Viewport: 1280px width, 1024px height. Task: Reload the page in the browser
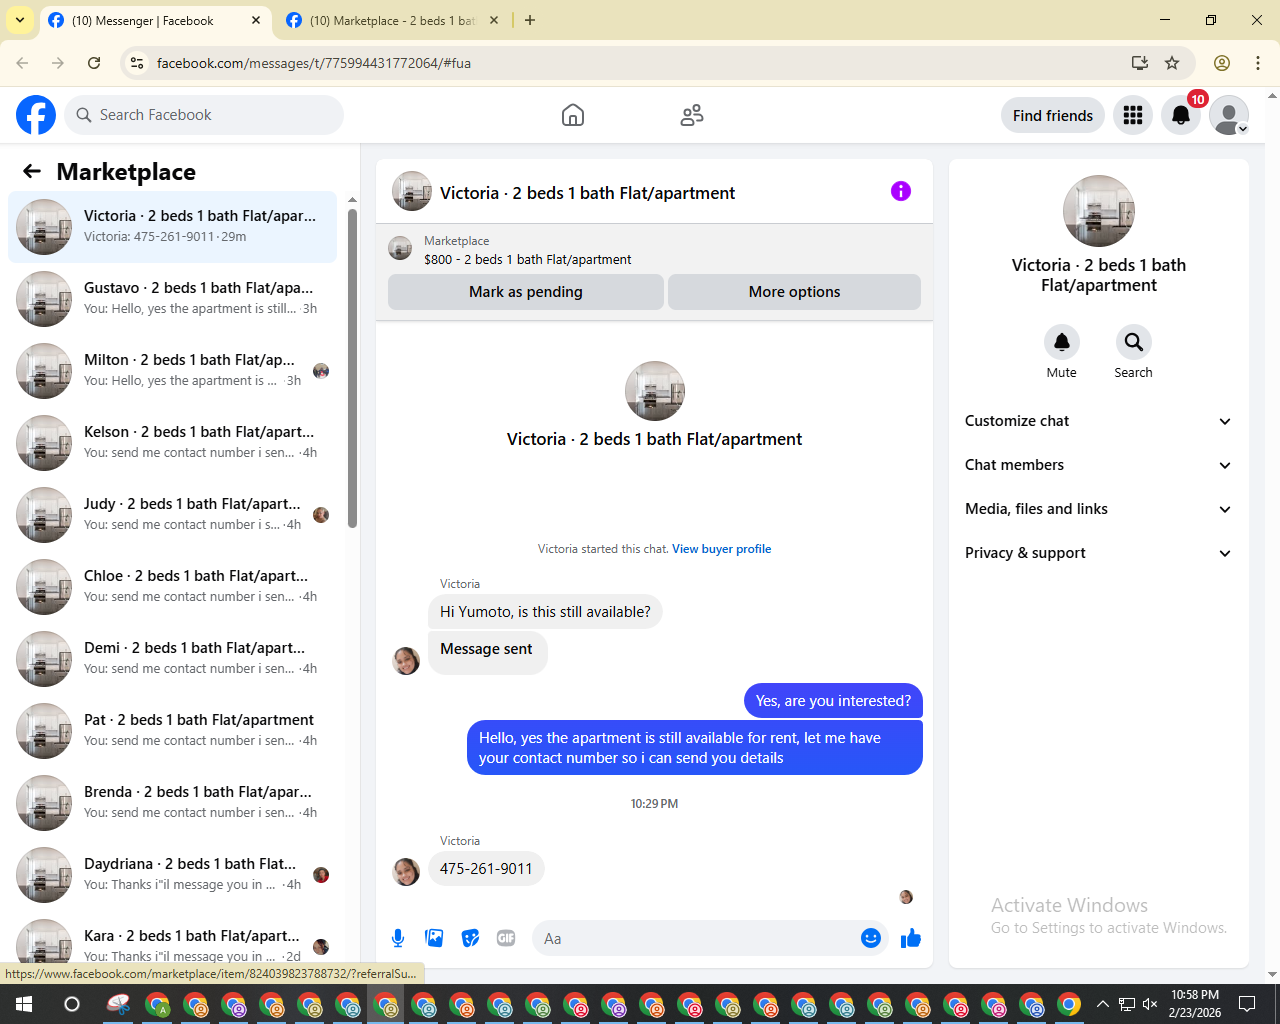click(x=94, y=63)
